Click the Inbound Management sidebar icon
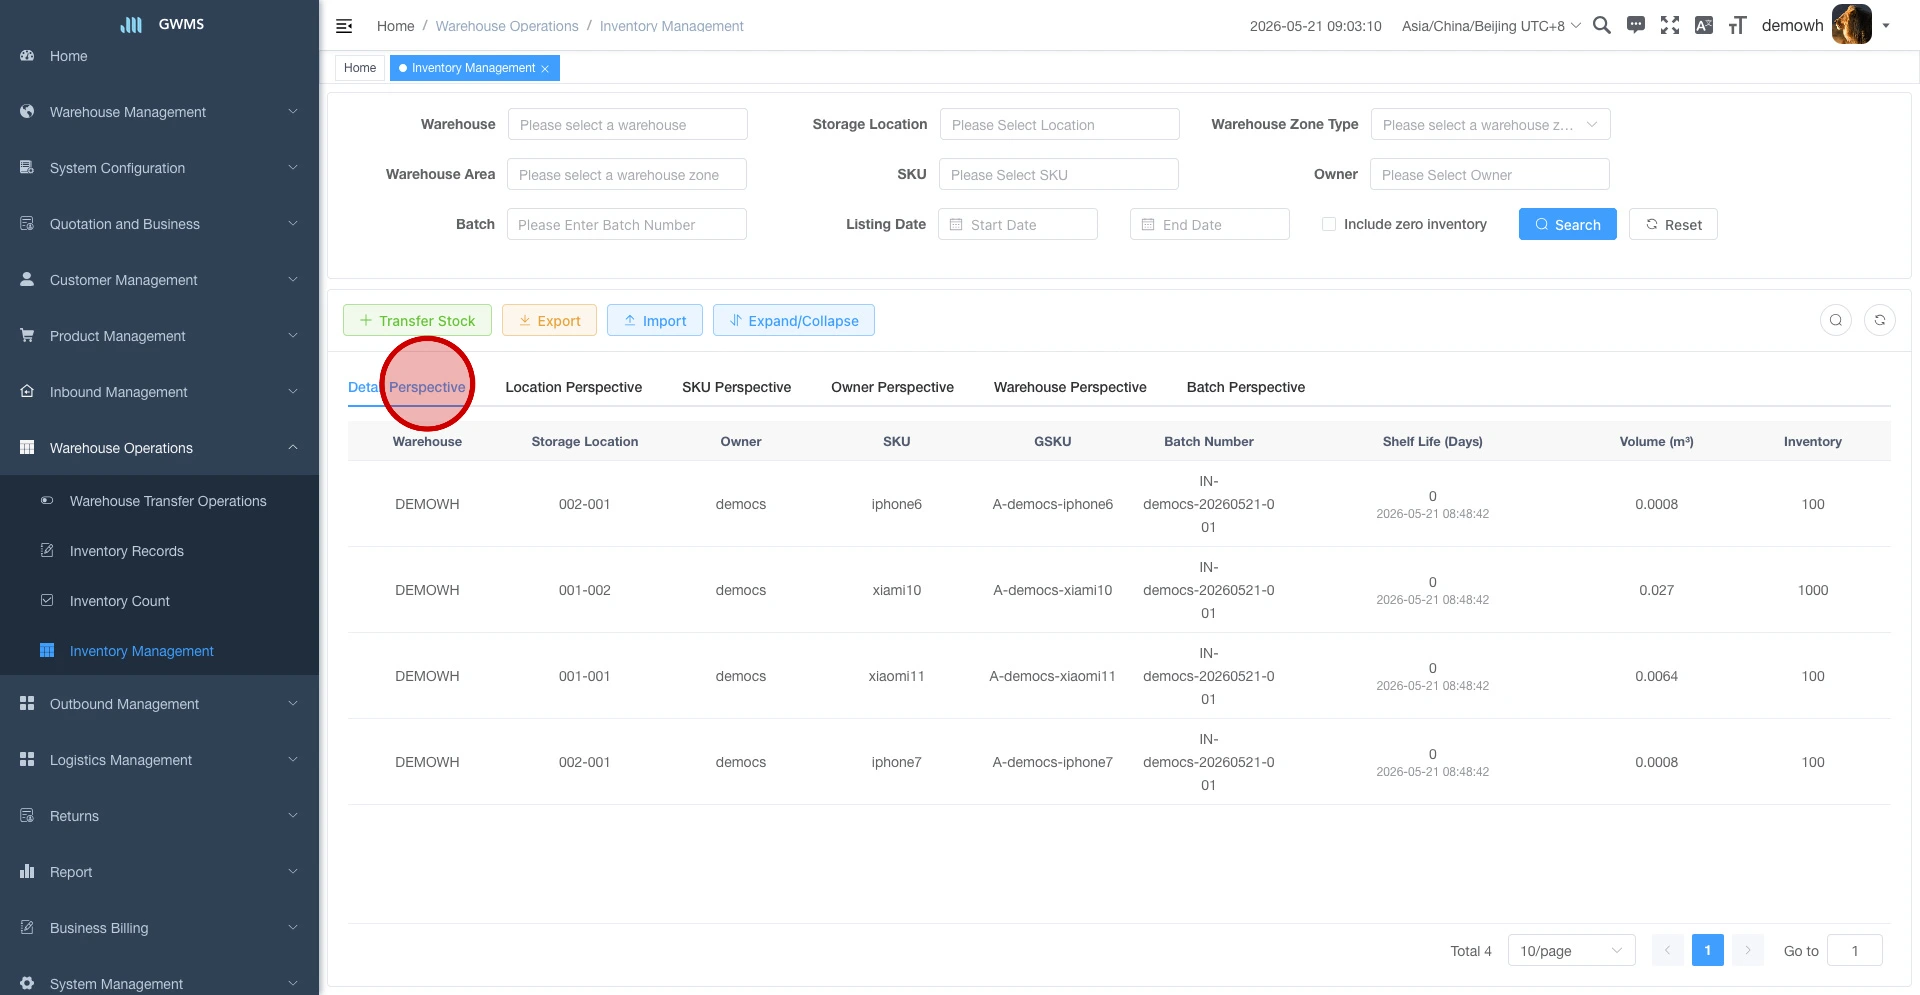Screen dimensions: 1920x995 (27, 391)
